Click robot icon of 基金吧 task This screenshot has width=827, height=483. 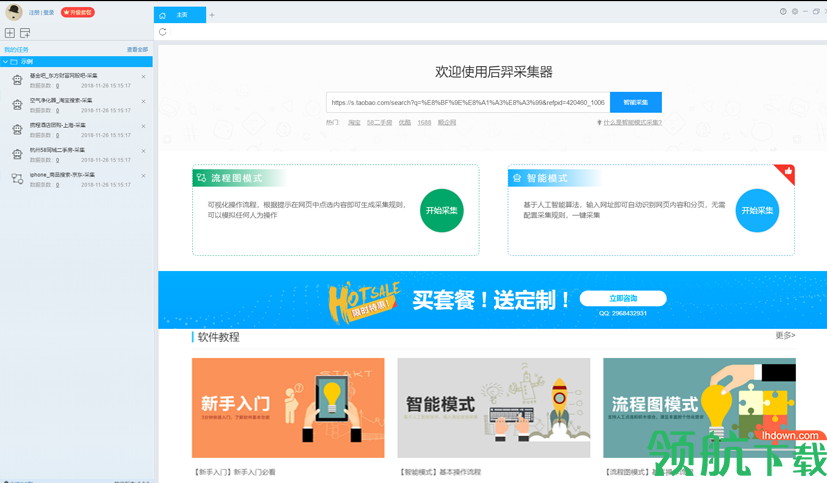pyautogui.click(x=17, y=80)
